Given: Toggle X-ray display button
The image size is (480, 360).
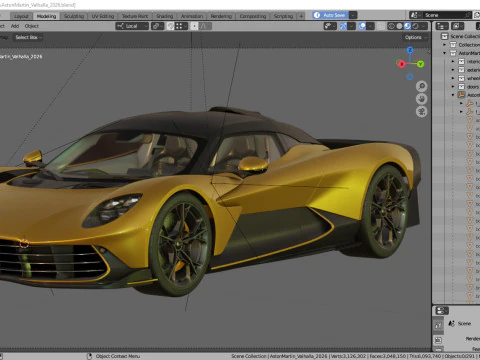Looking at the screenshot, I should click(381, 26).
